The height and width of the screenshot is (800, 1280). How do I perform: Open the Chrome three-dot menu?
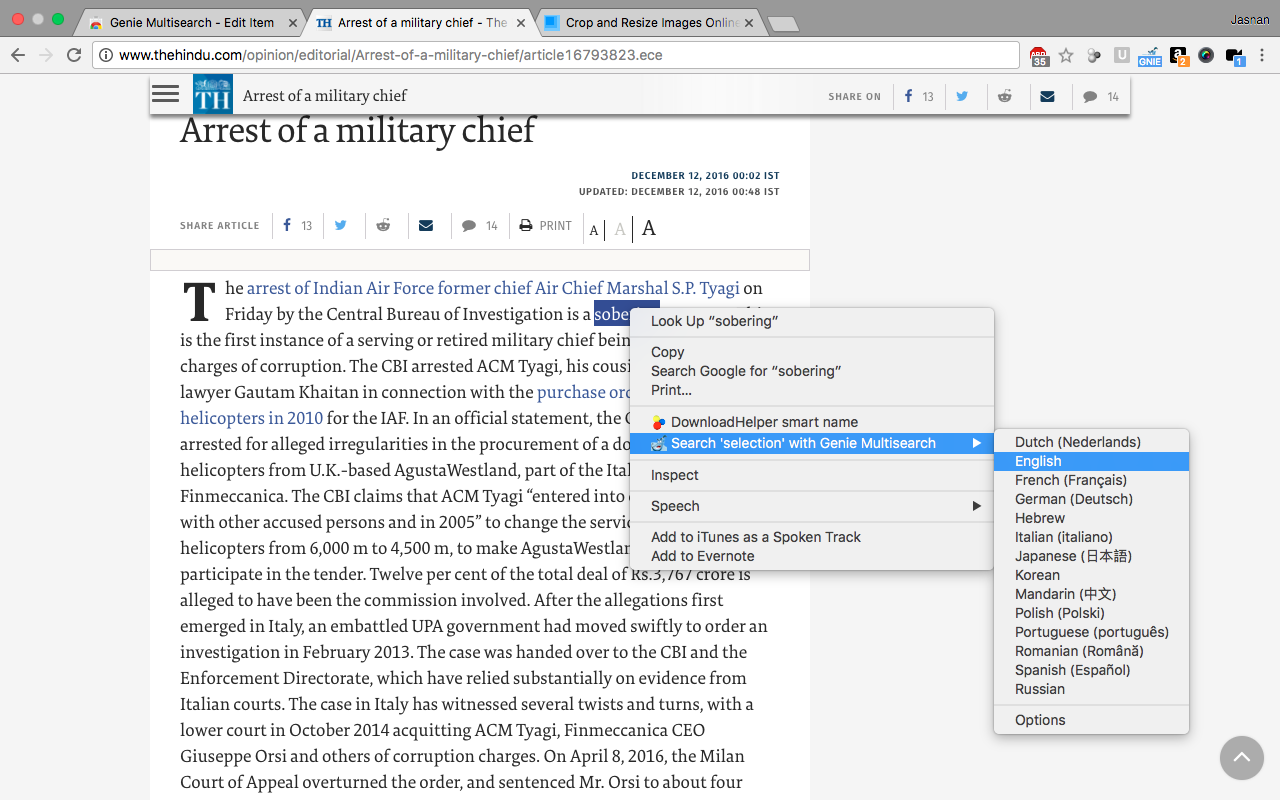click(x=1262, y=55)
